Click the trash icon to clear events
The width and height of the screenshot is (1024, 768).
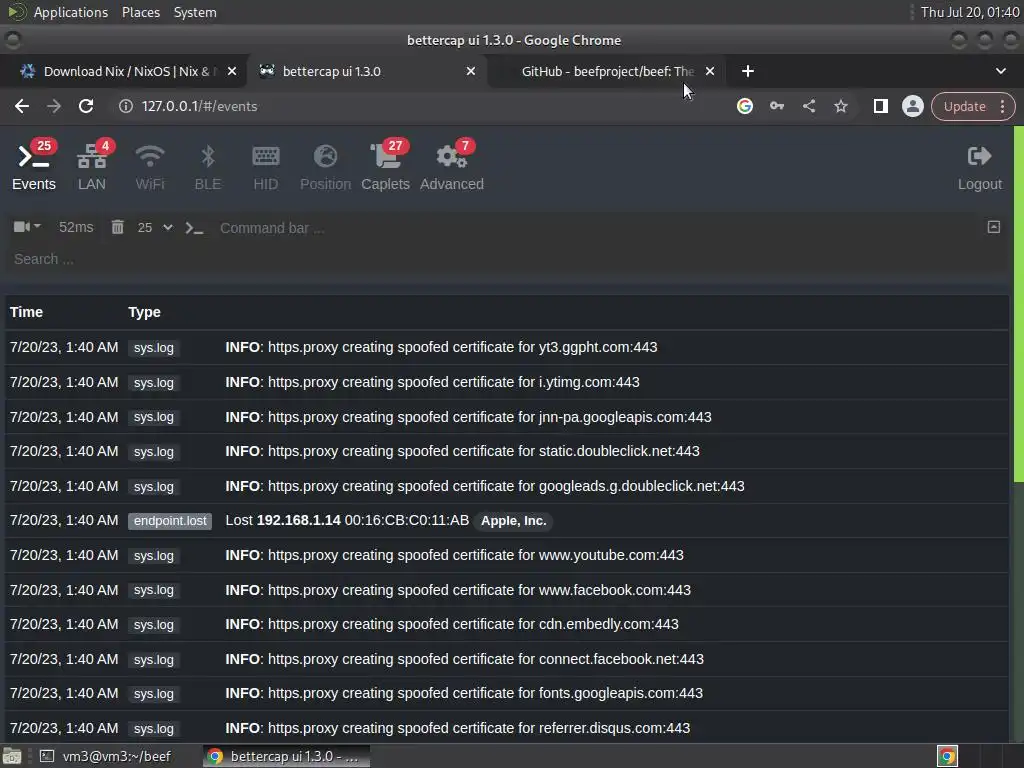click(x=118, y=227)
